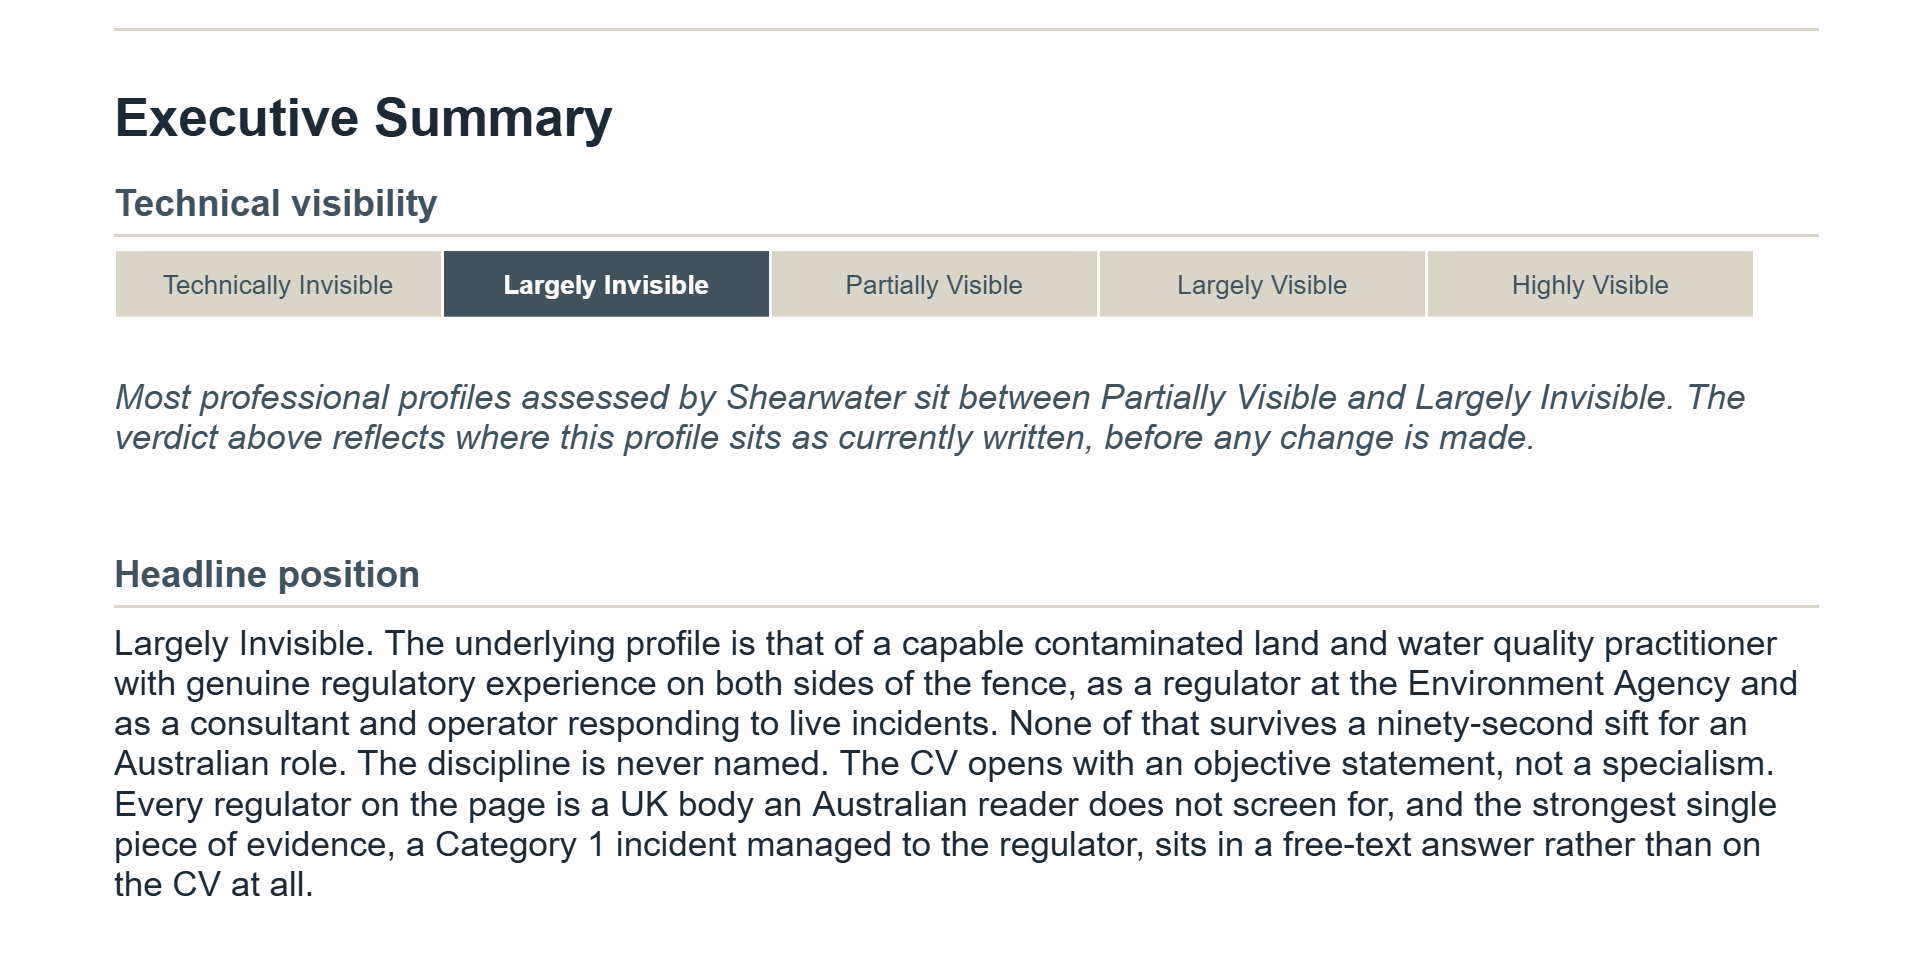Click 'Environment Agency' in the headline paragraph
The image size is (1921, 957).
1569,684
